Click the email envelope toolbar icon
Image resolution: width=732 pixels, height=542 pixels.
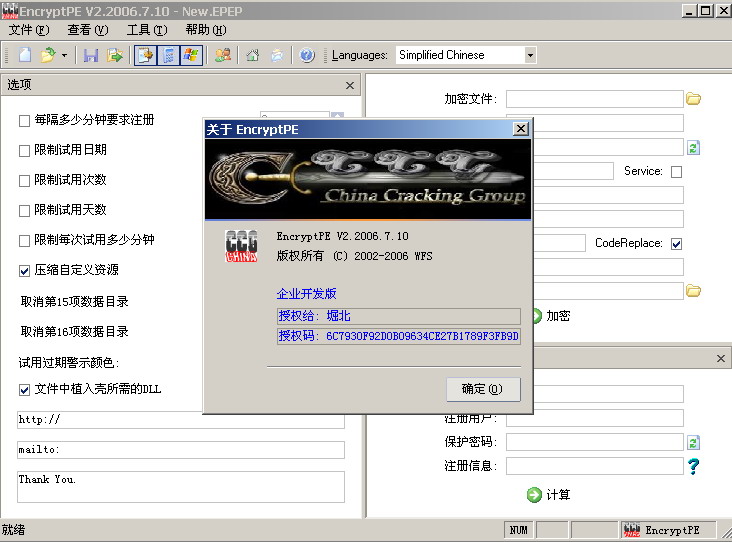277,55
